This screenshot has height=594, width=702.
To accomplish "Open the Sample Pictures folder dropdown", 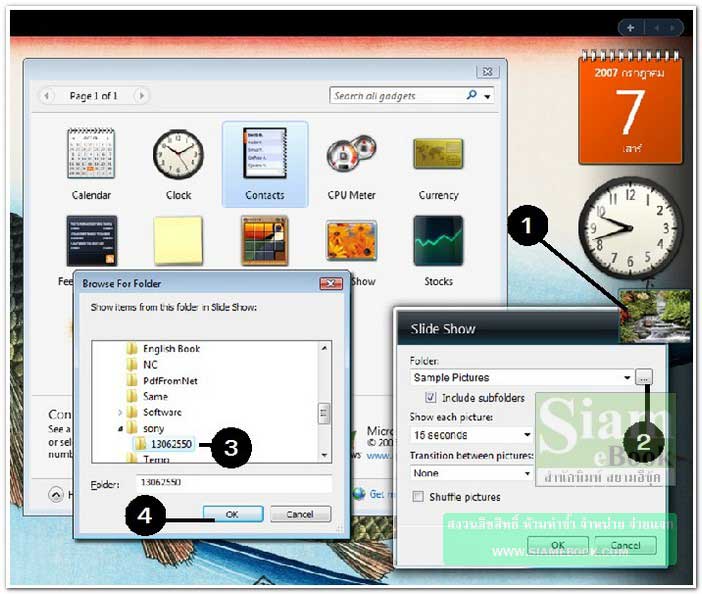I will point(627,377).
